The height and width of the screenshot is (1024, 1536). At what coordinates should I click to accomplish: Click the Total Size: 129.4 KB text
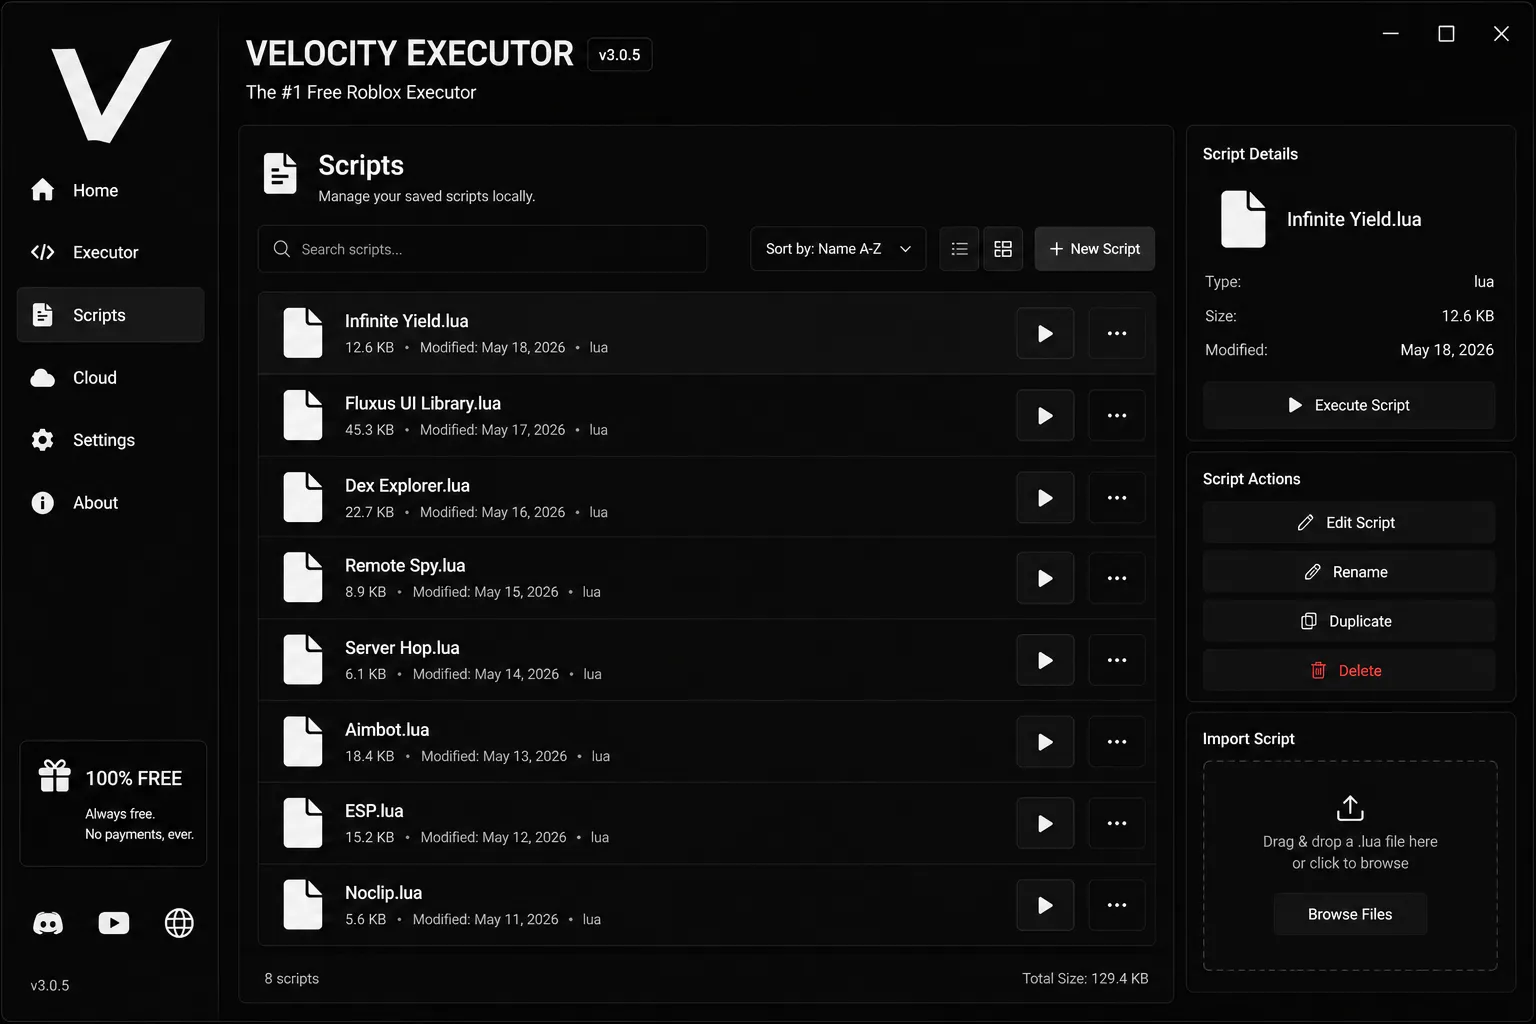click(x=1085, y=978)
